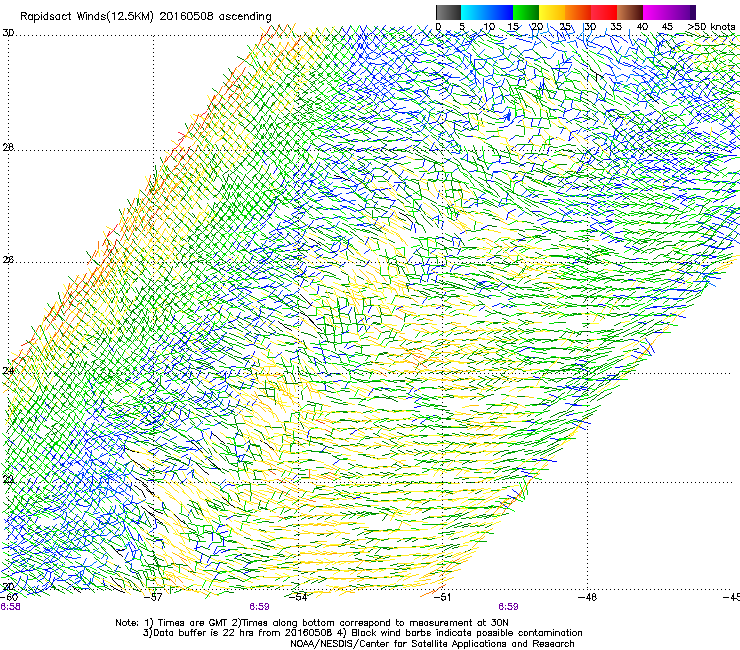Click the legend scale label "35"
Image resolution: width=740 pixels, height=650 pixels.
[x=616, y=26]
